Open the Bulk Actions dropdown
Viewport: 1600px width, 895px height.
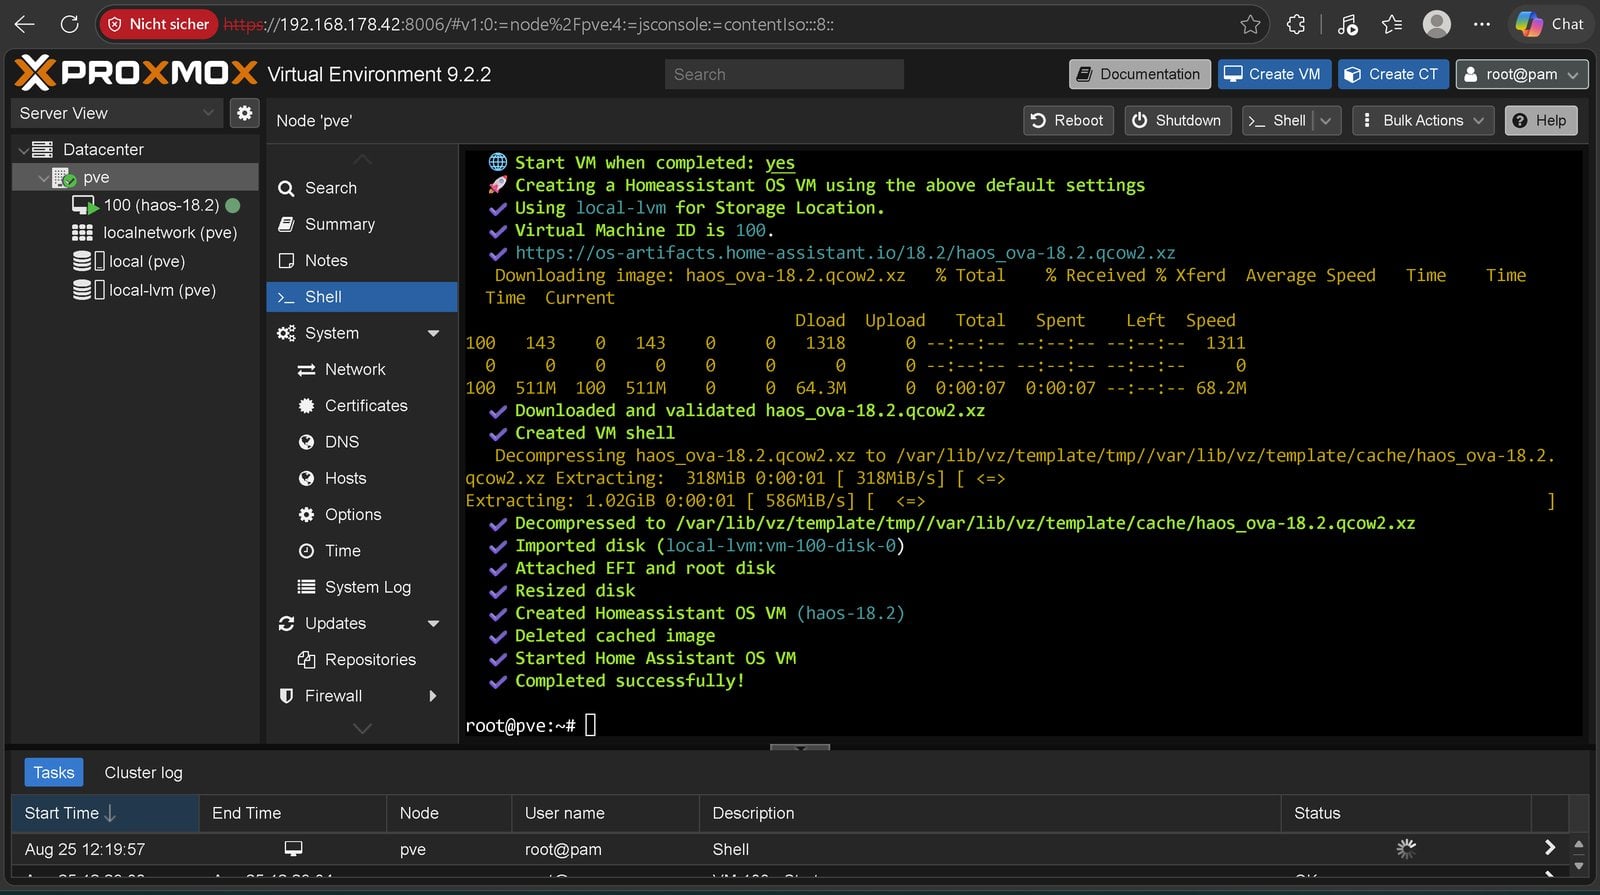coord(1424,120)
